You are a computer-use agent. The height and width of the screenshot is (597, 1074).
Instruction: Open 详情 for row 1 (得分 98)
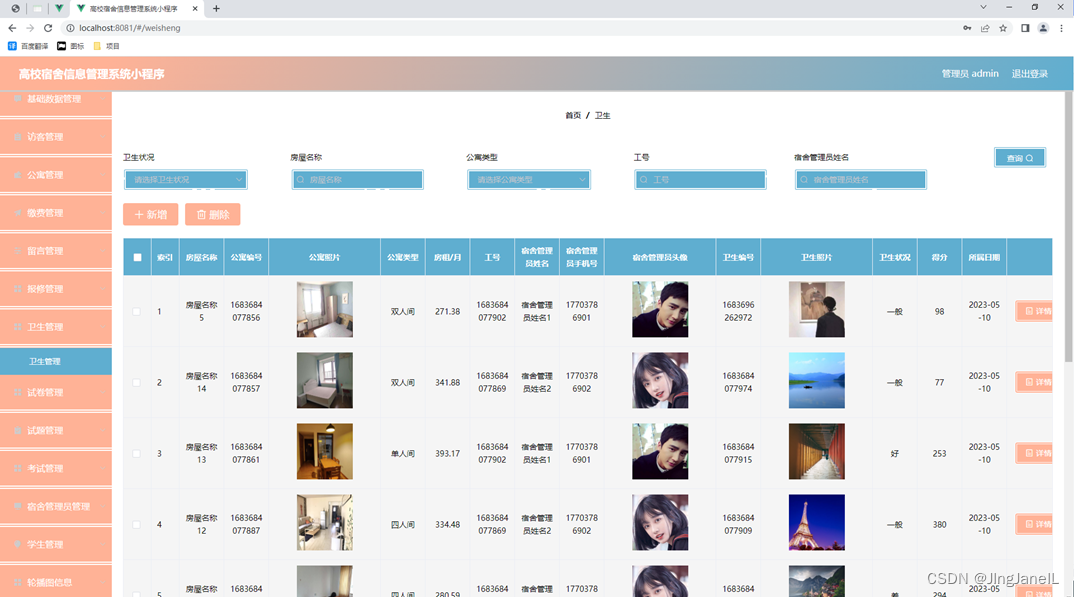(1034, 311)
